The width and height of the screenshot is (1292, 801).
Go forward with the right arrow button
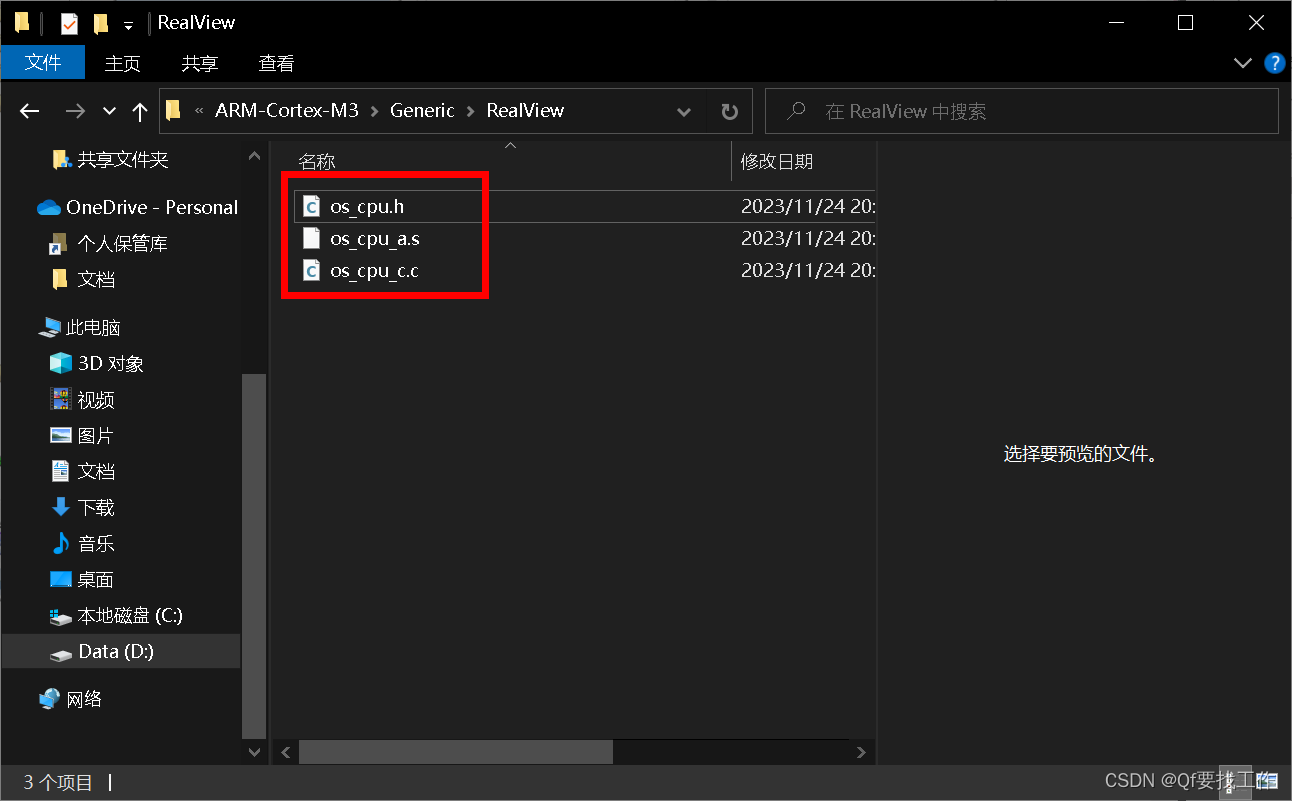click(x=75, y=111)
